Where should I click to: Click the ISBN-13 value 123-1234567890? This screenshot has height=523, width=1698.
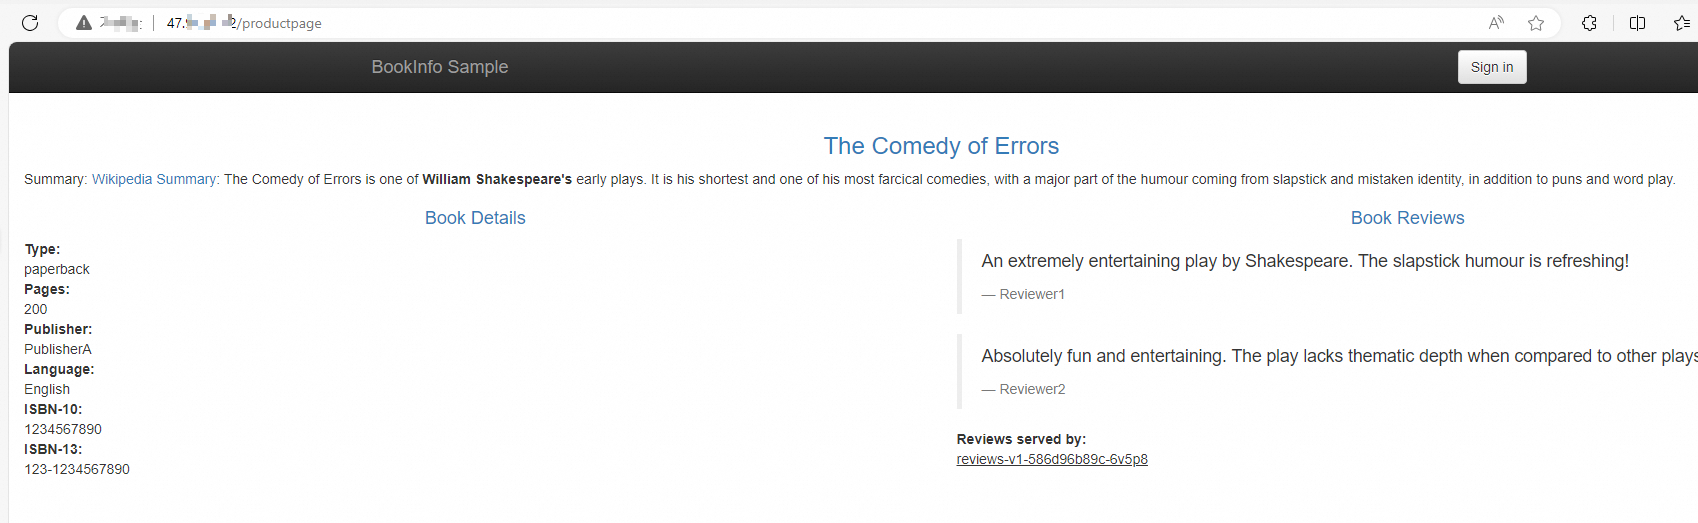click(x=77, y=469)
